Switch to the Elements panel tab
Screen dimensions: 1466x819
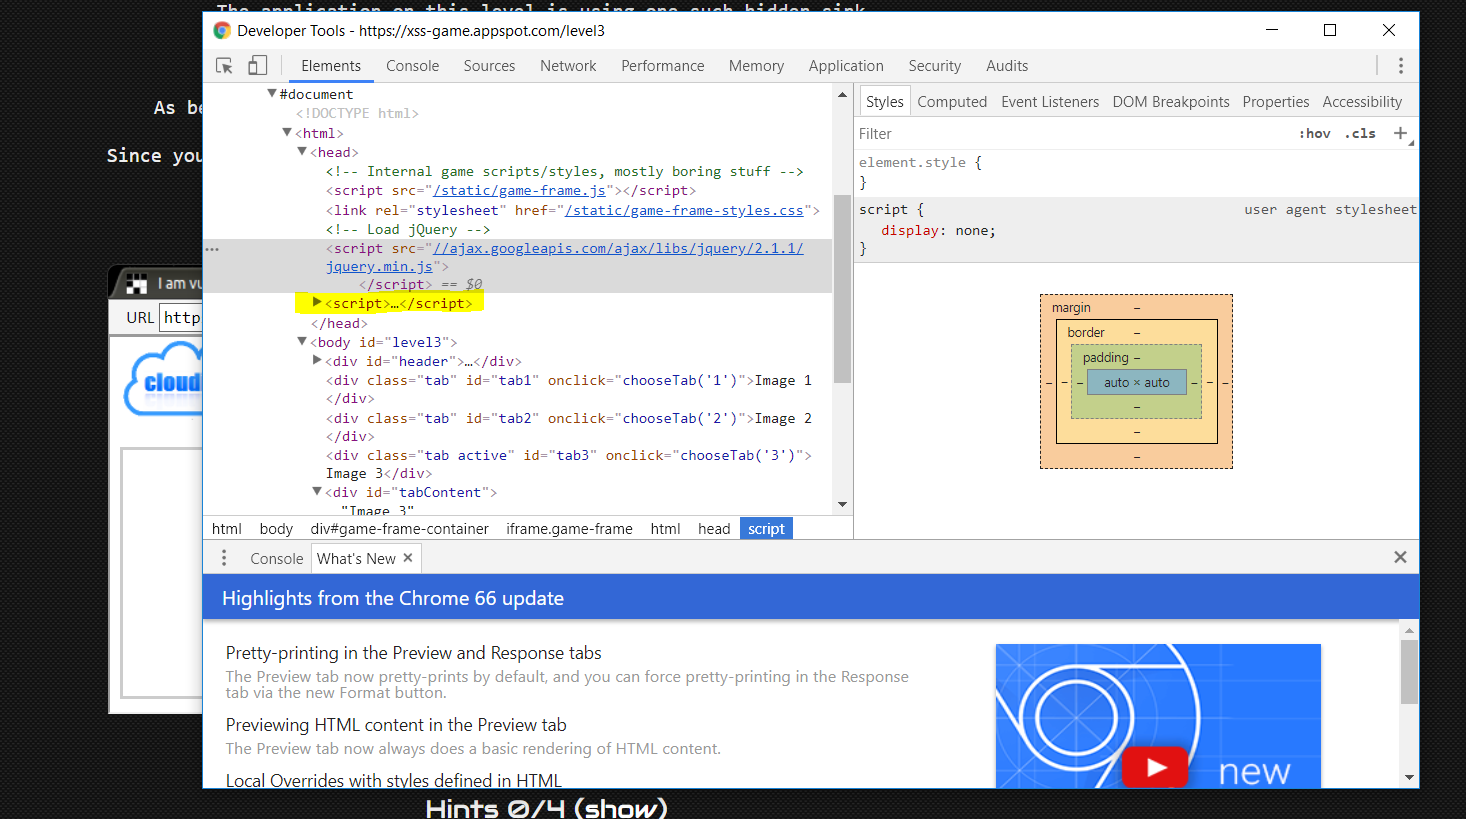331,66
